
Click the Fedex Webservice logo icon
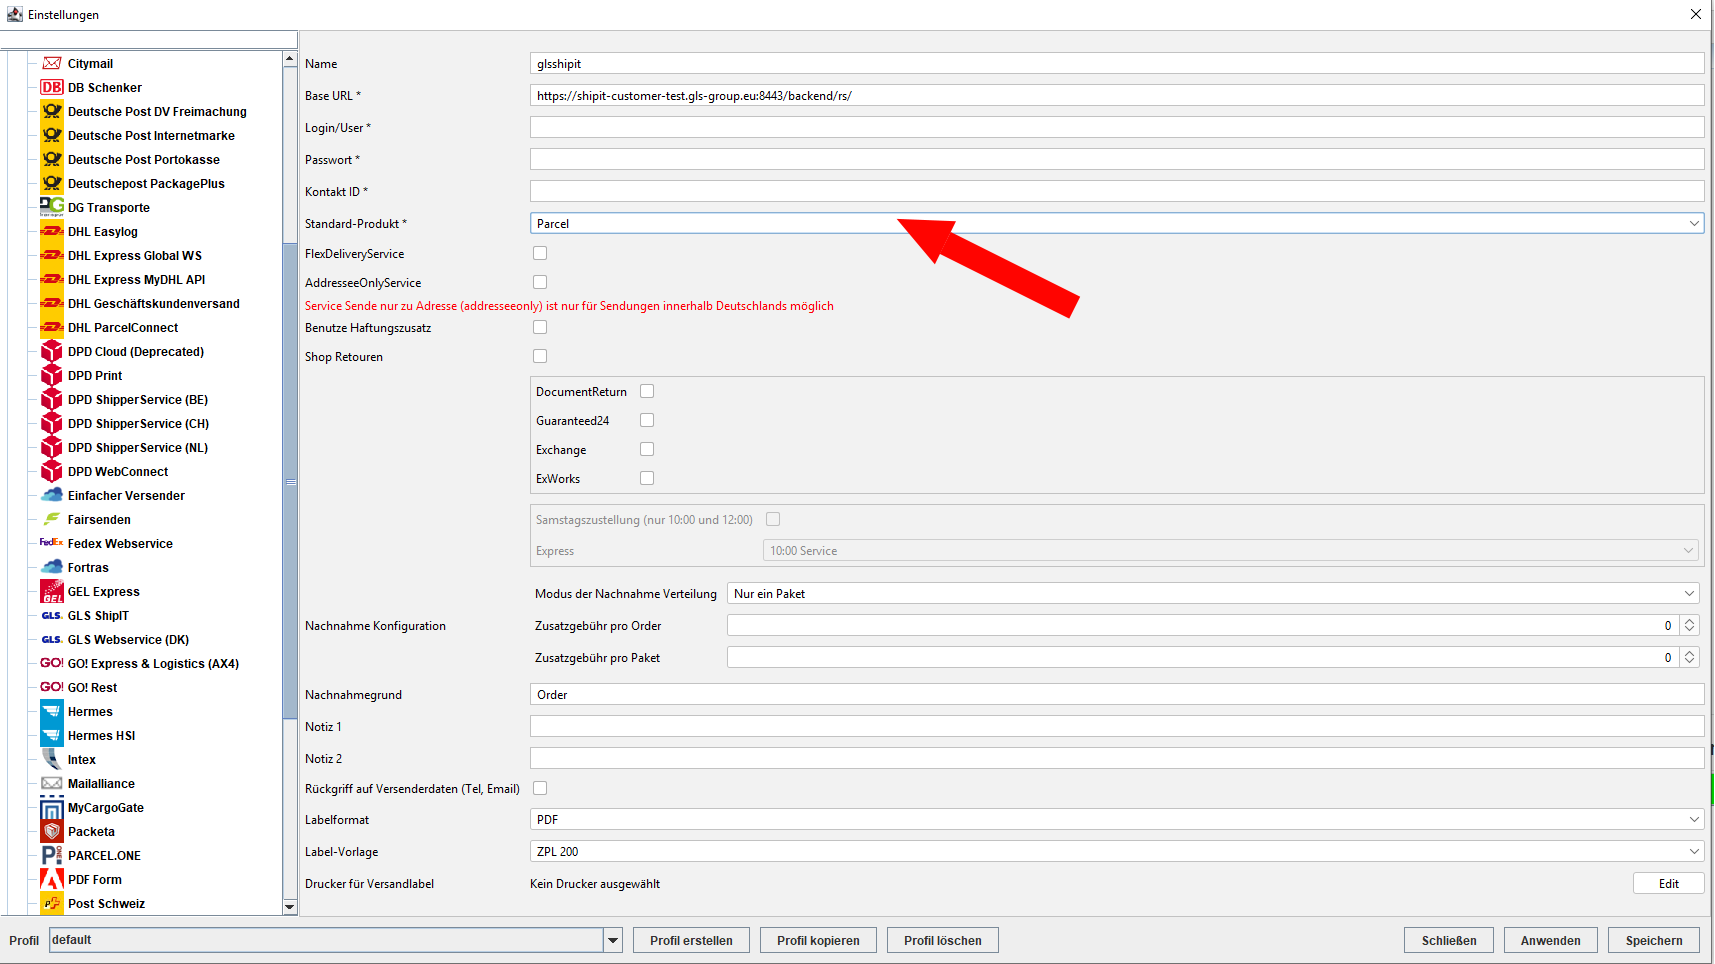point(52,543)
